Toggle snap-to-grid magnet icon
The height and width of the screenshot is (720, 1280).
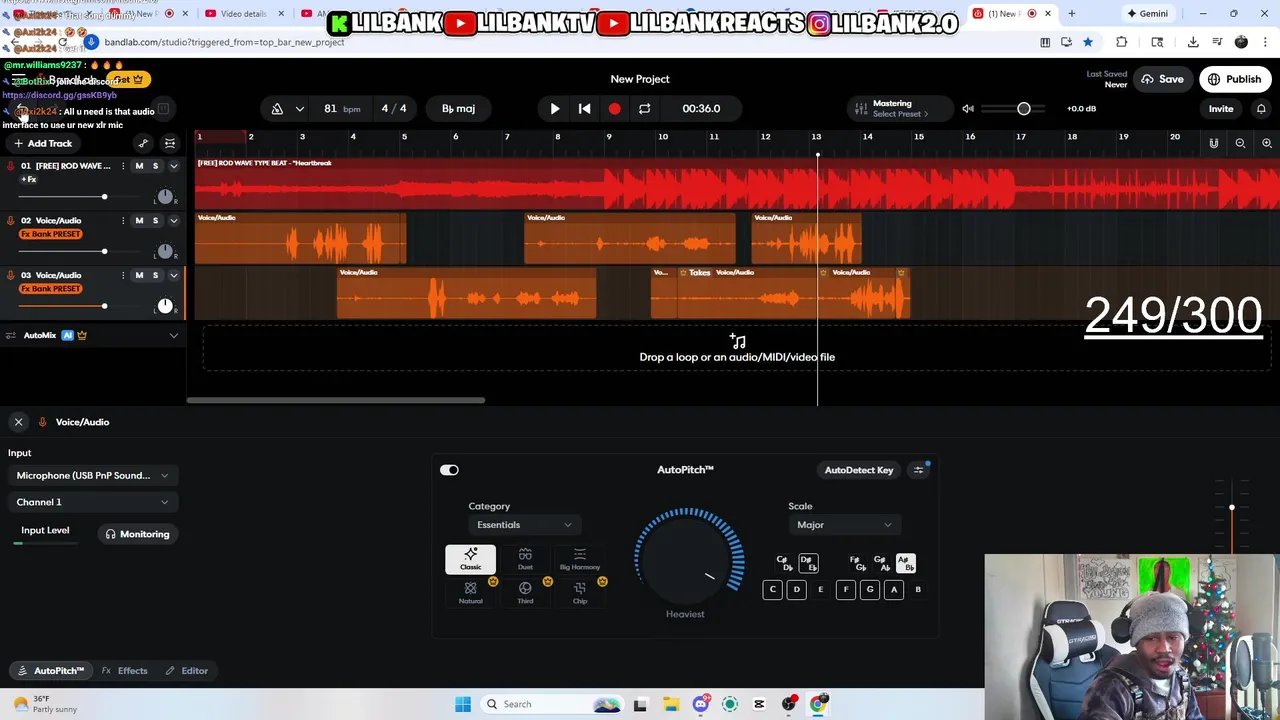[x=1214, y=143]
